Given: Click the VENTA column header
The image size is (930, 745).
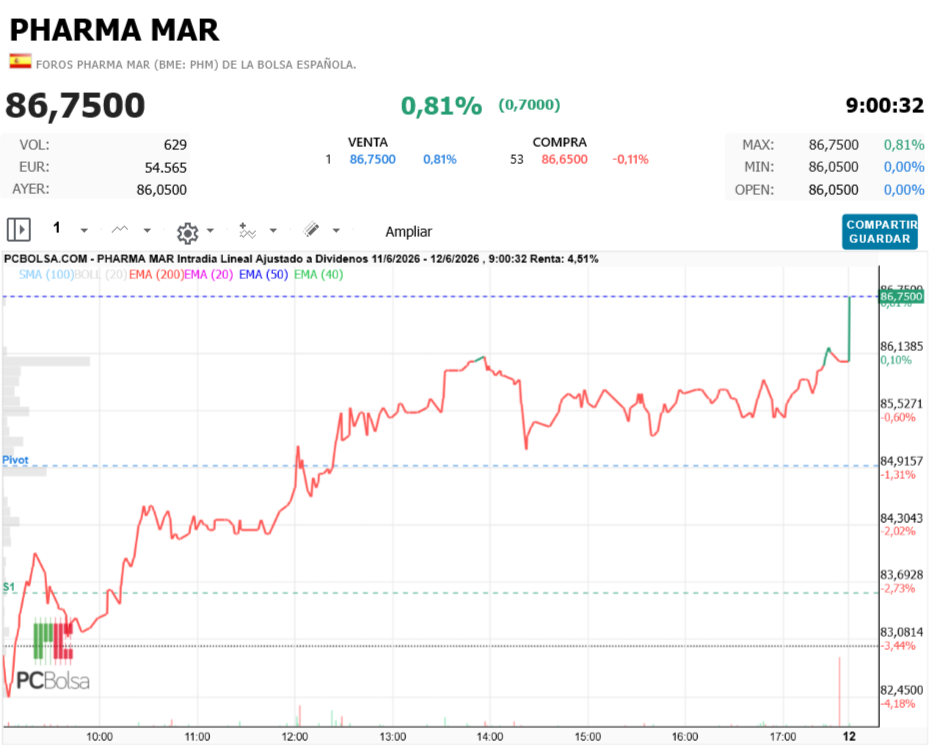Looking at the screenshot, I should (x=368, y=142).
